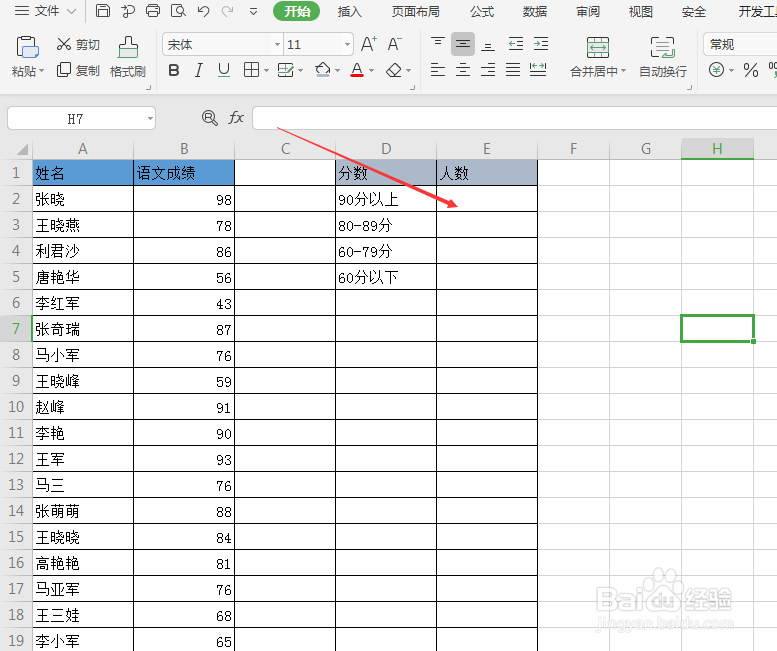This screenshot has width=777, height=651.
Task: Apply the fill color bucket
Action: click(x=323, y=70)
